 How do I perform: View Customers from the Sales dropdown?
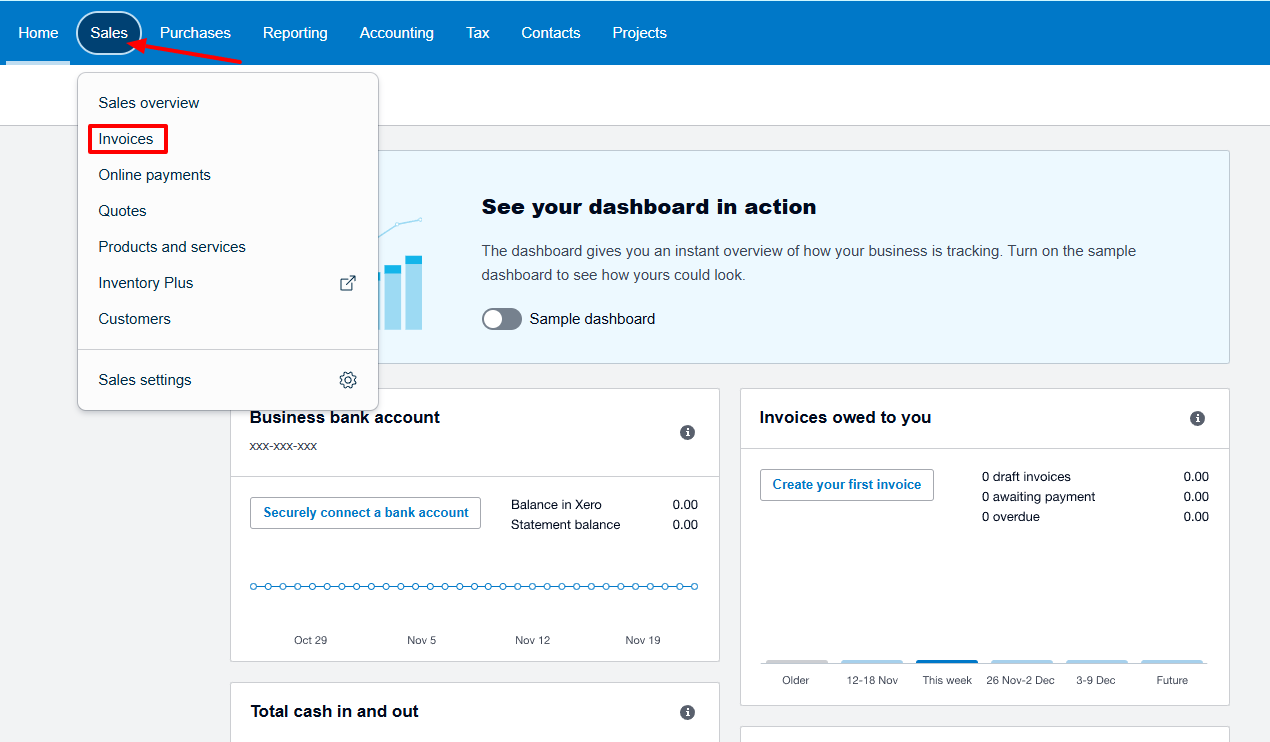134,318
